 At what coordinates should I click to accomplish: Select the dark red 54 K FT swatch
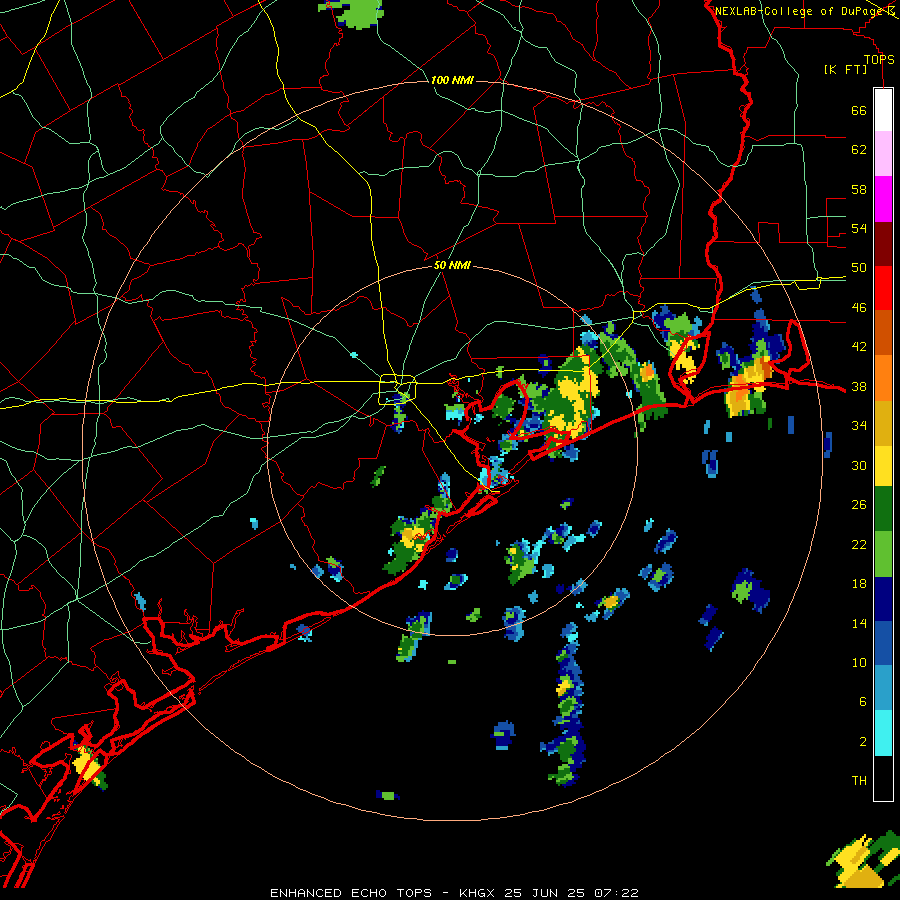click(x=883, y=244)
